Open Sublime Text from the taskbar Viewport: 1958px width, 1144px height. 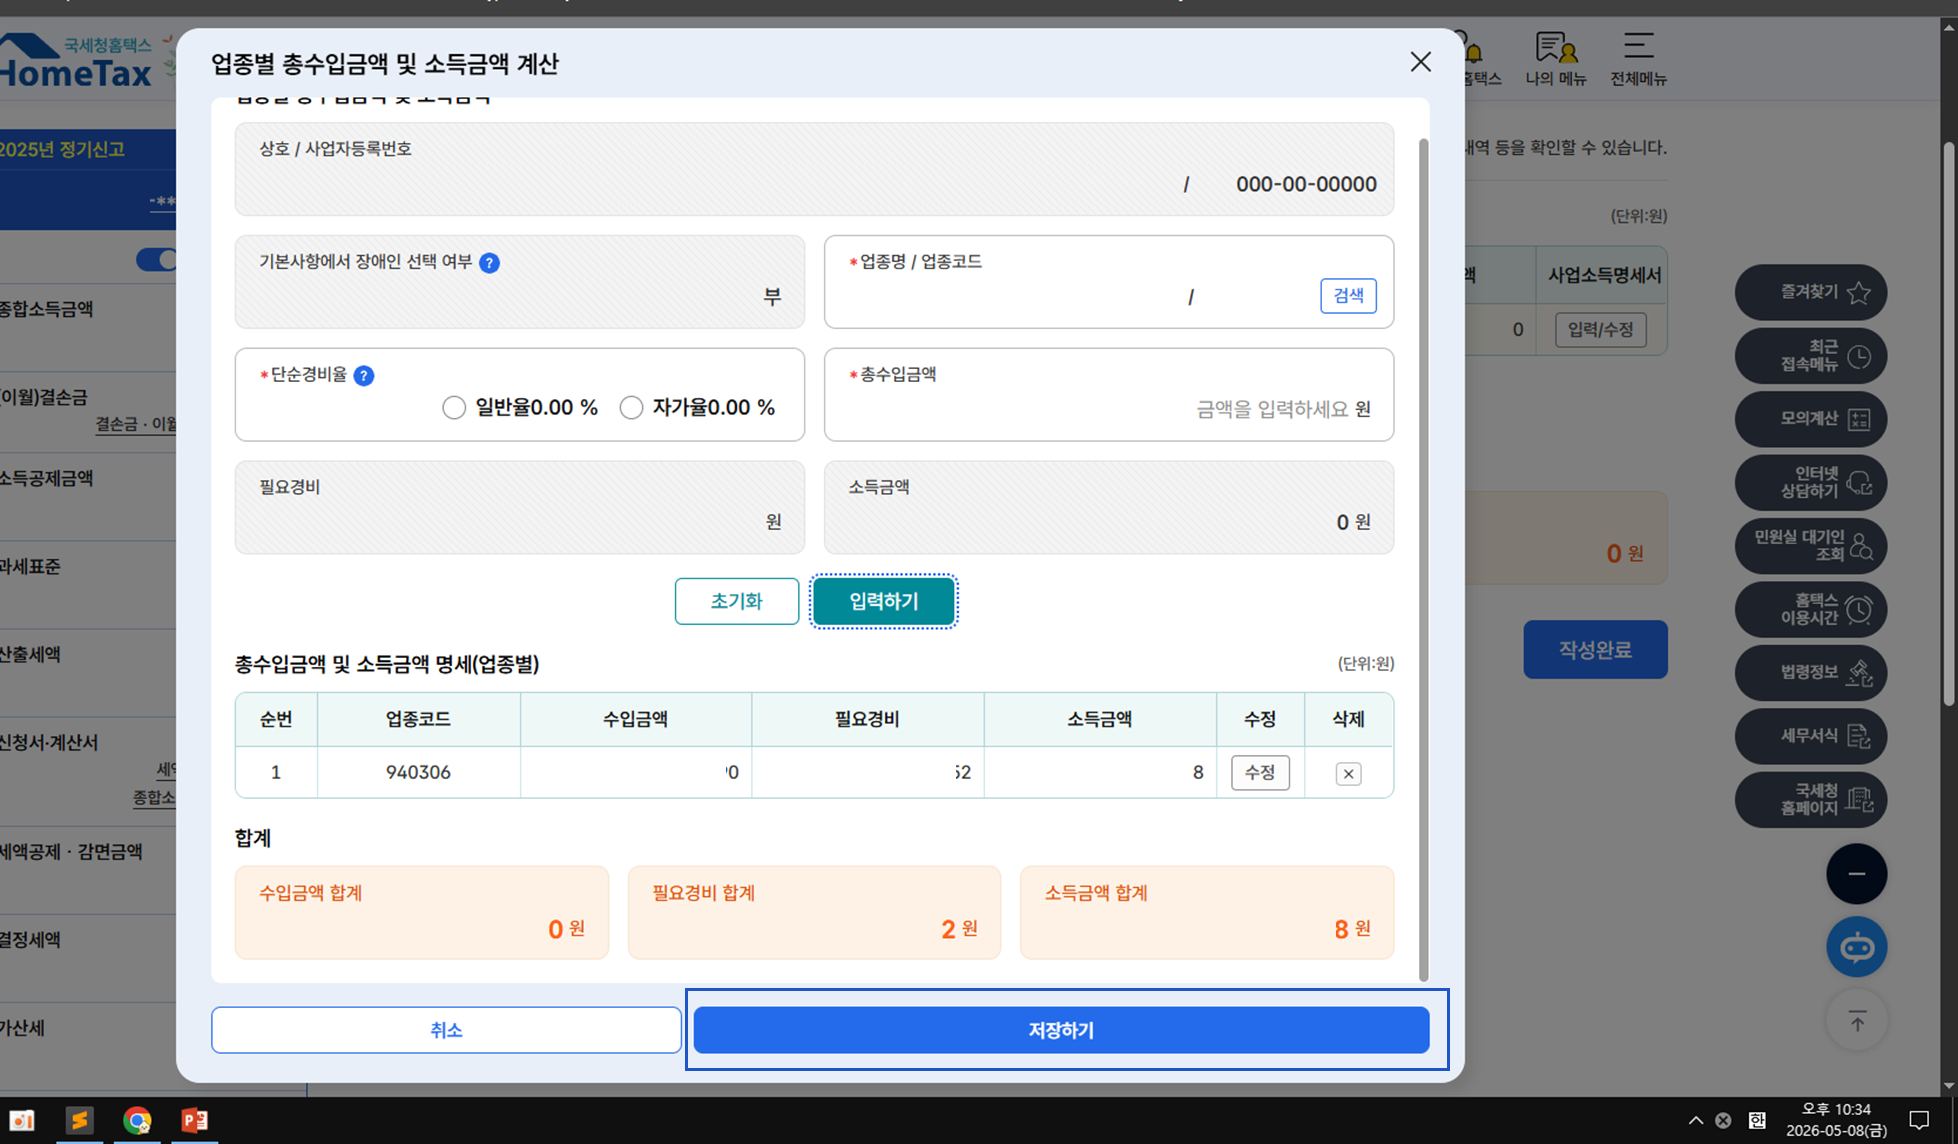click(x=79, y=1120)
